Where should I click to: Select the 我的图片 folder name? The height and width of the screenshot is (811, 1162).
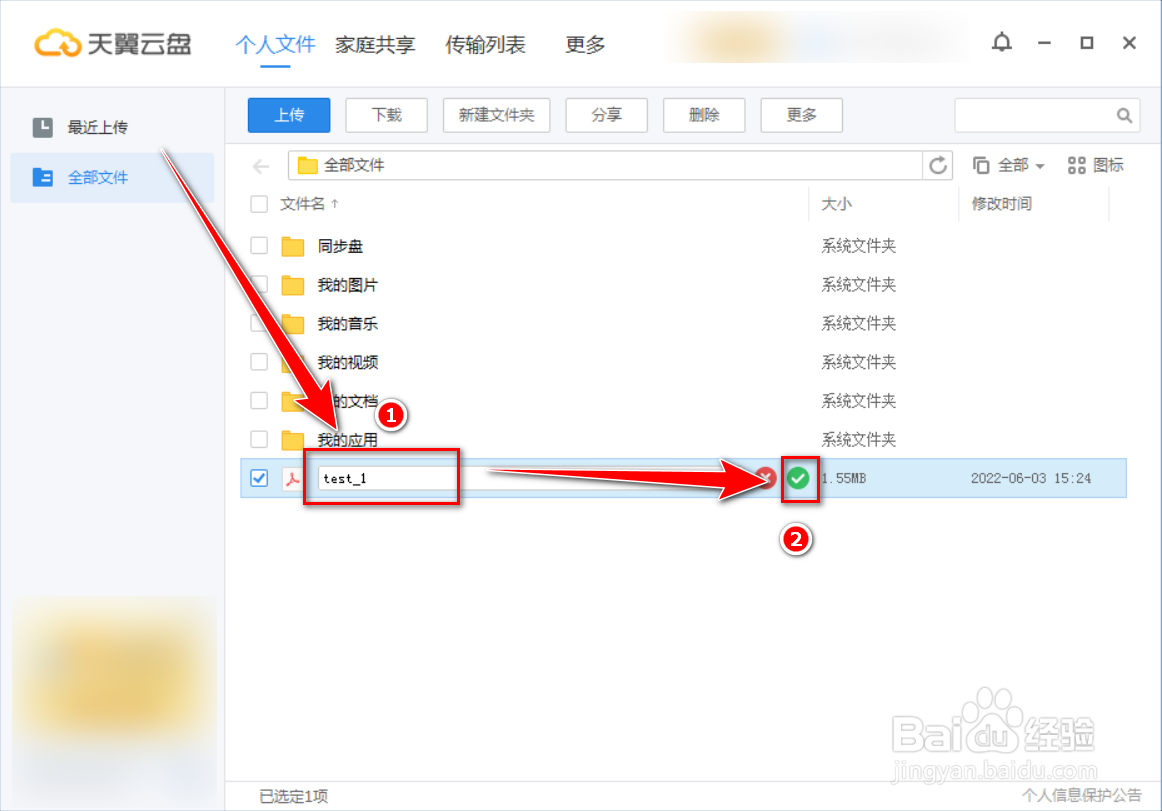click(348, 285)
